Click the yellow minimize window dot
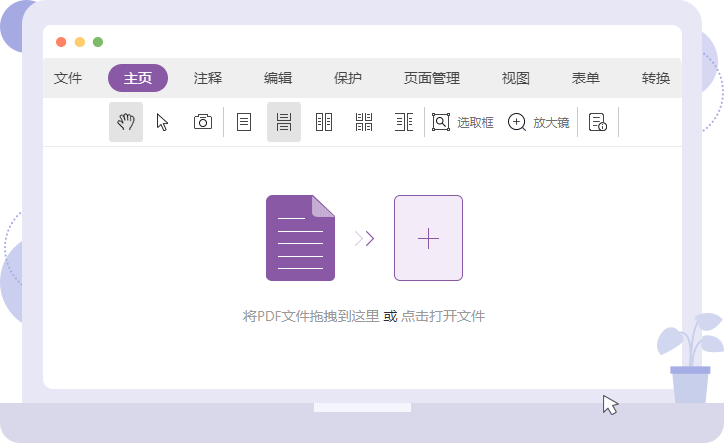The image size is (724, 443). tap(79, 42)
